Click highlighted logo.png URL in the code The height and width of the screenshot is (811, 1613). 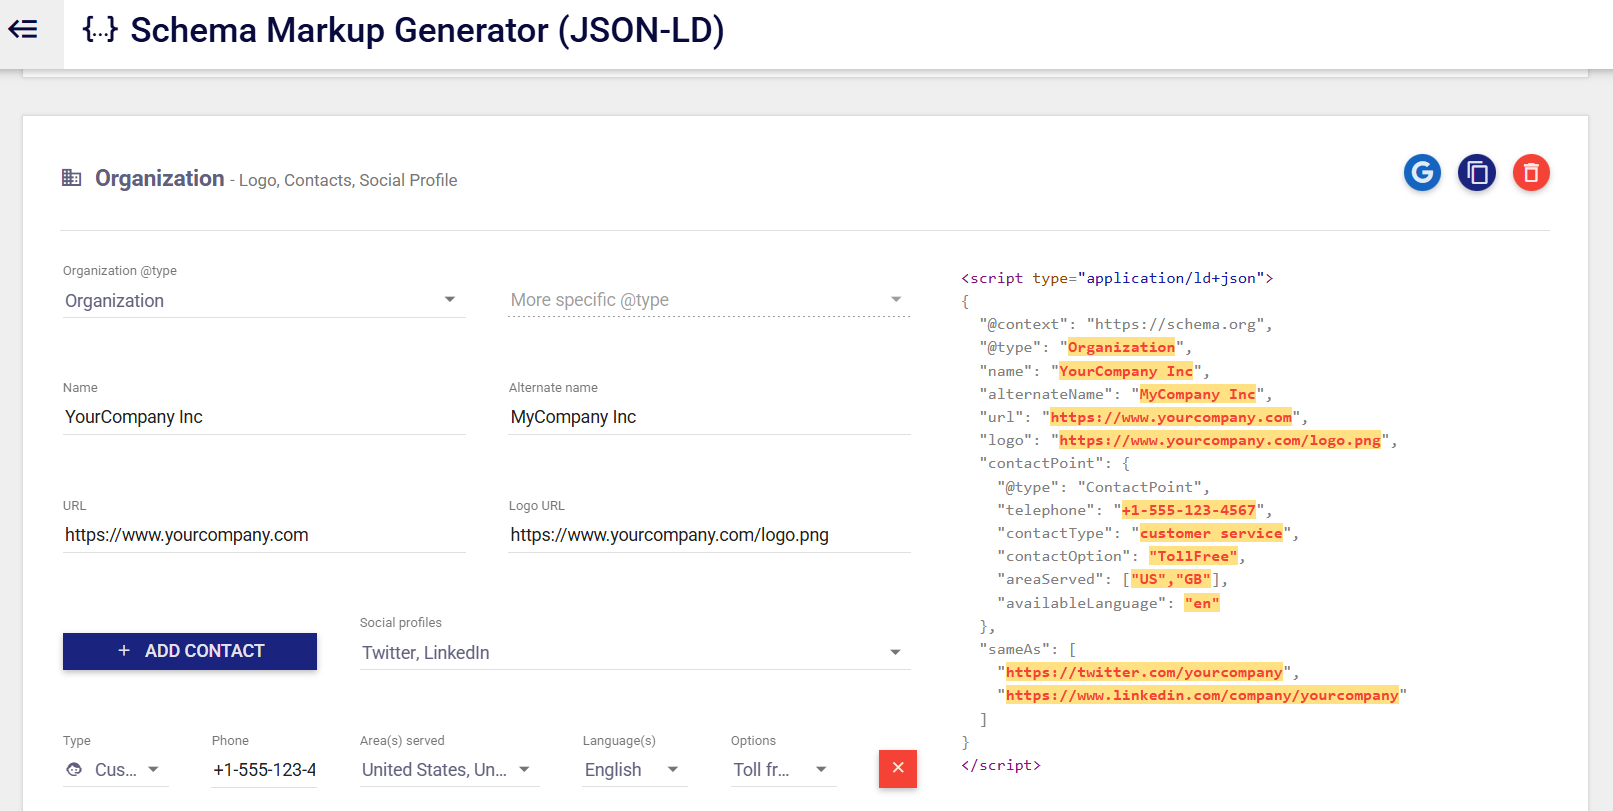(1220, 440)
